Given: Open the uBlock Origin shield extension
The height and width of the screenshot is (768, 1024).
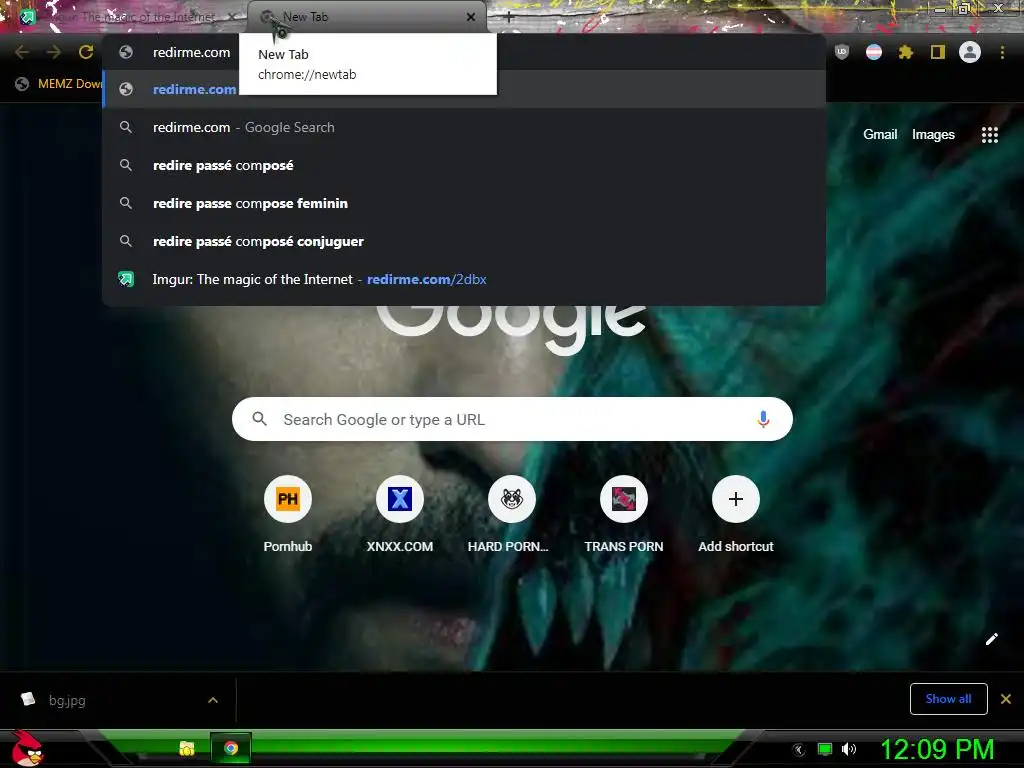Looking at the screenshot, I should pyautogui.click(x=842, y=52).
